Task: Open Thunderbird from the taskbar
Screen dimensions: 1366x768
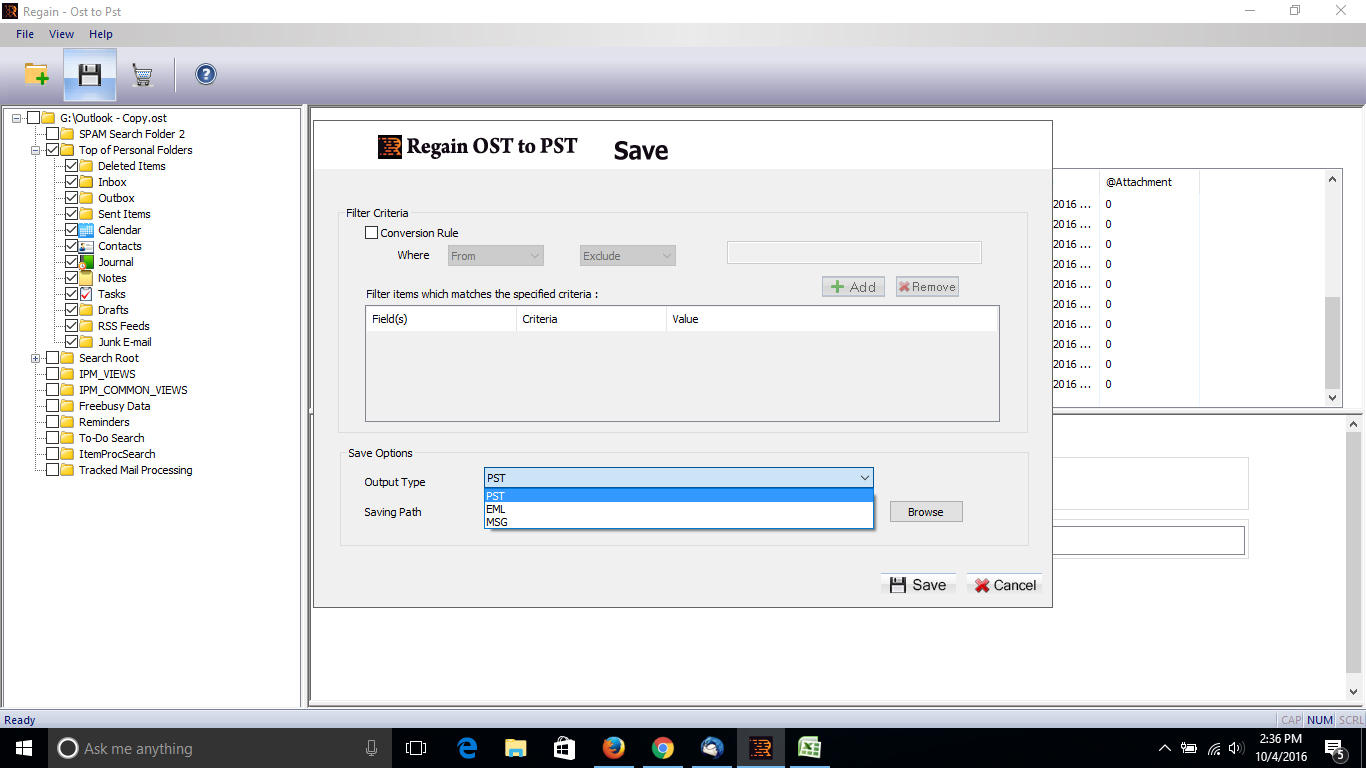Action: tap(712, 748)
